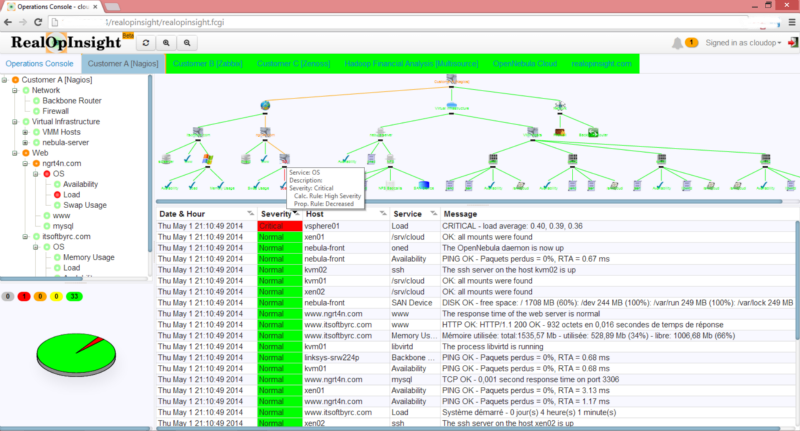
Task: Open the Customer C [Zenoss] tab
Action: (x=293, y=64)
